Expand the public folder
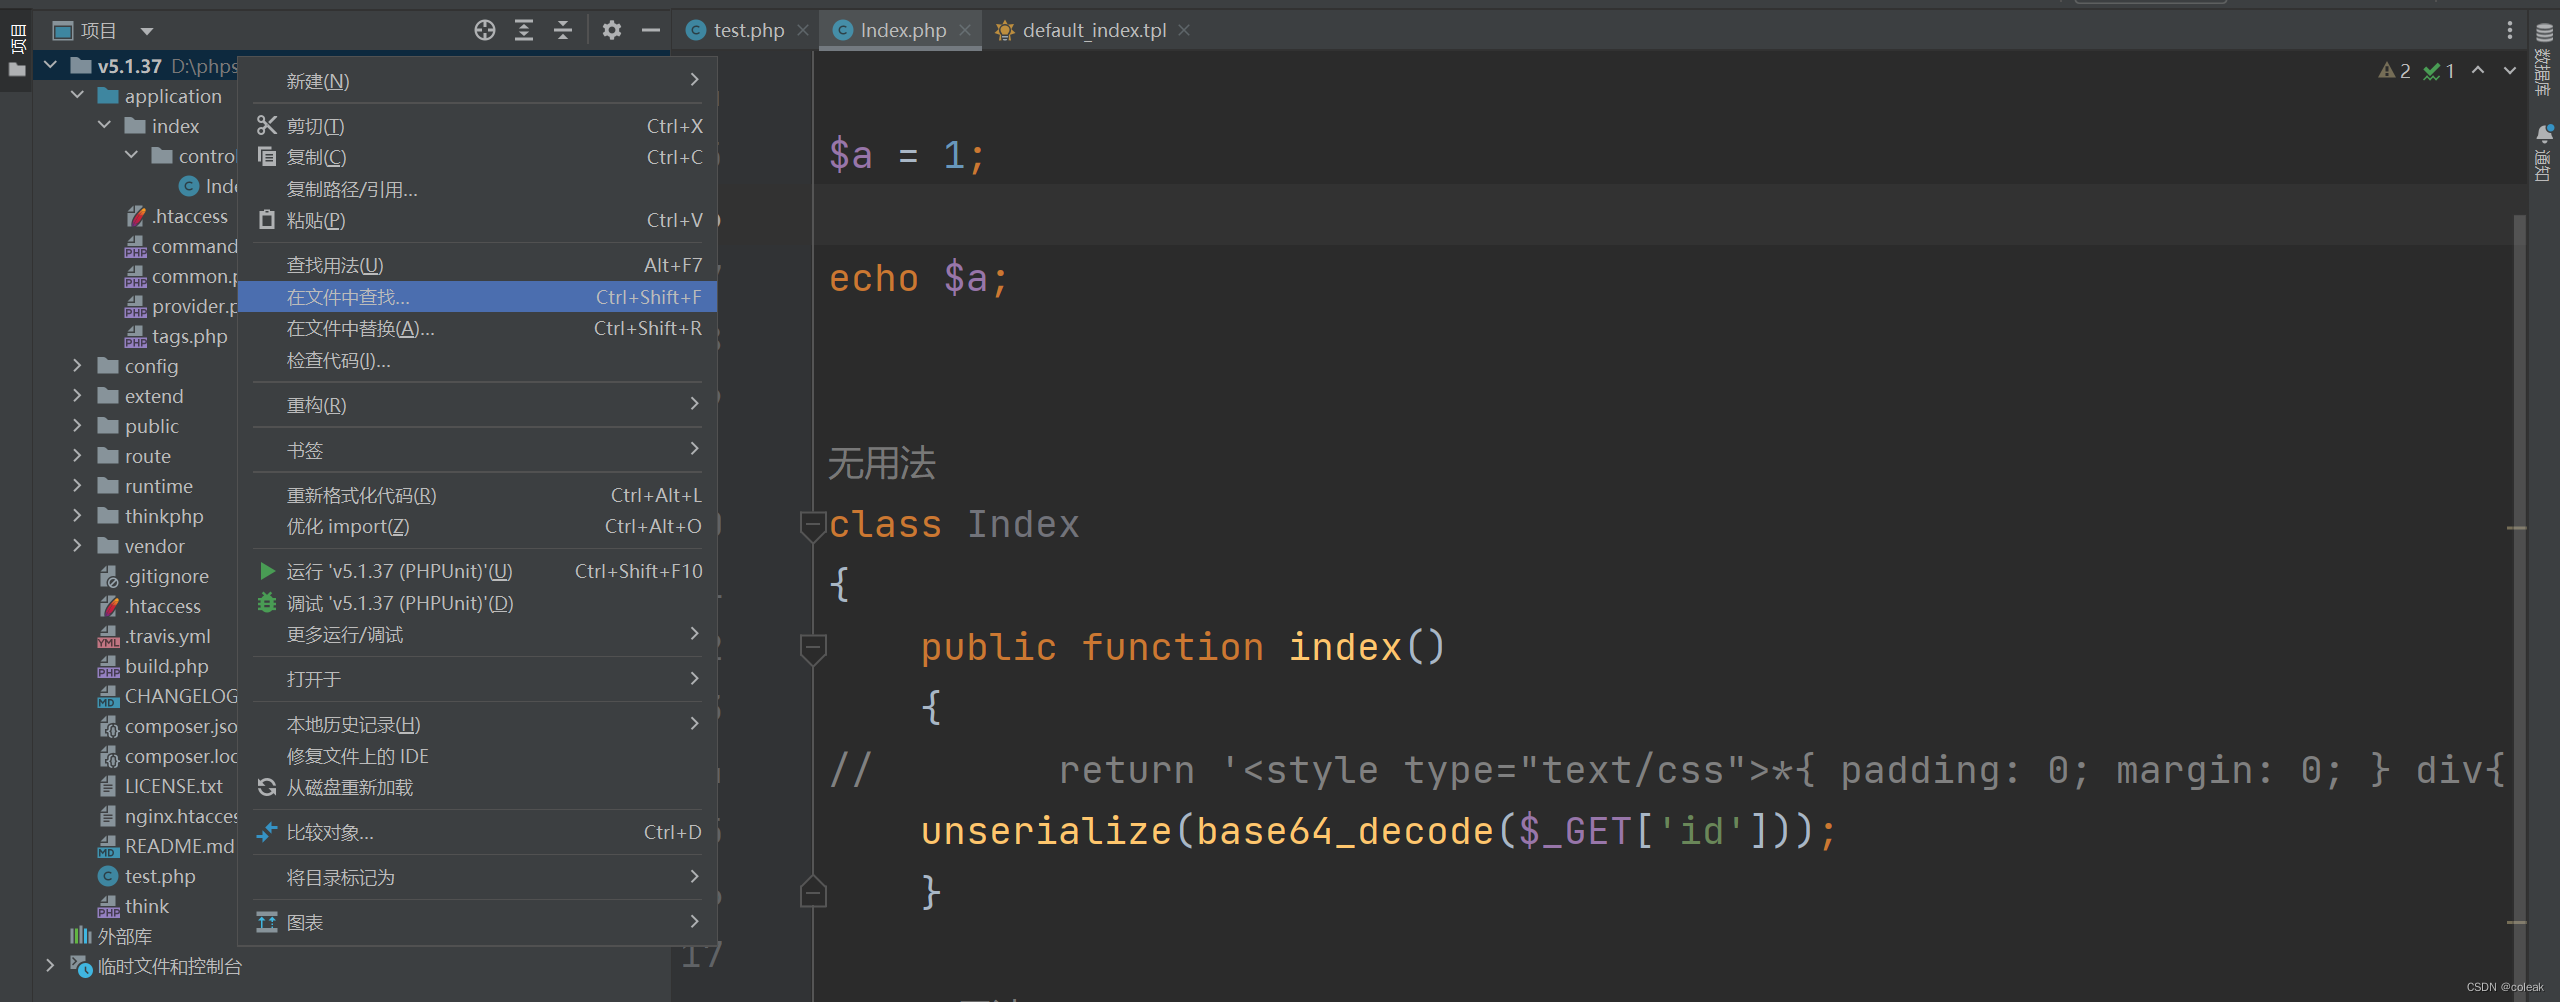The image size is (2560, 1002). pyautogui.click(x=77, y=426)
